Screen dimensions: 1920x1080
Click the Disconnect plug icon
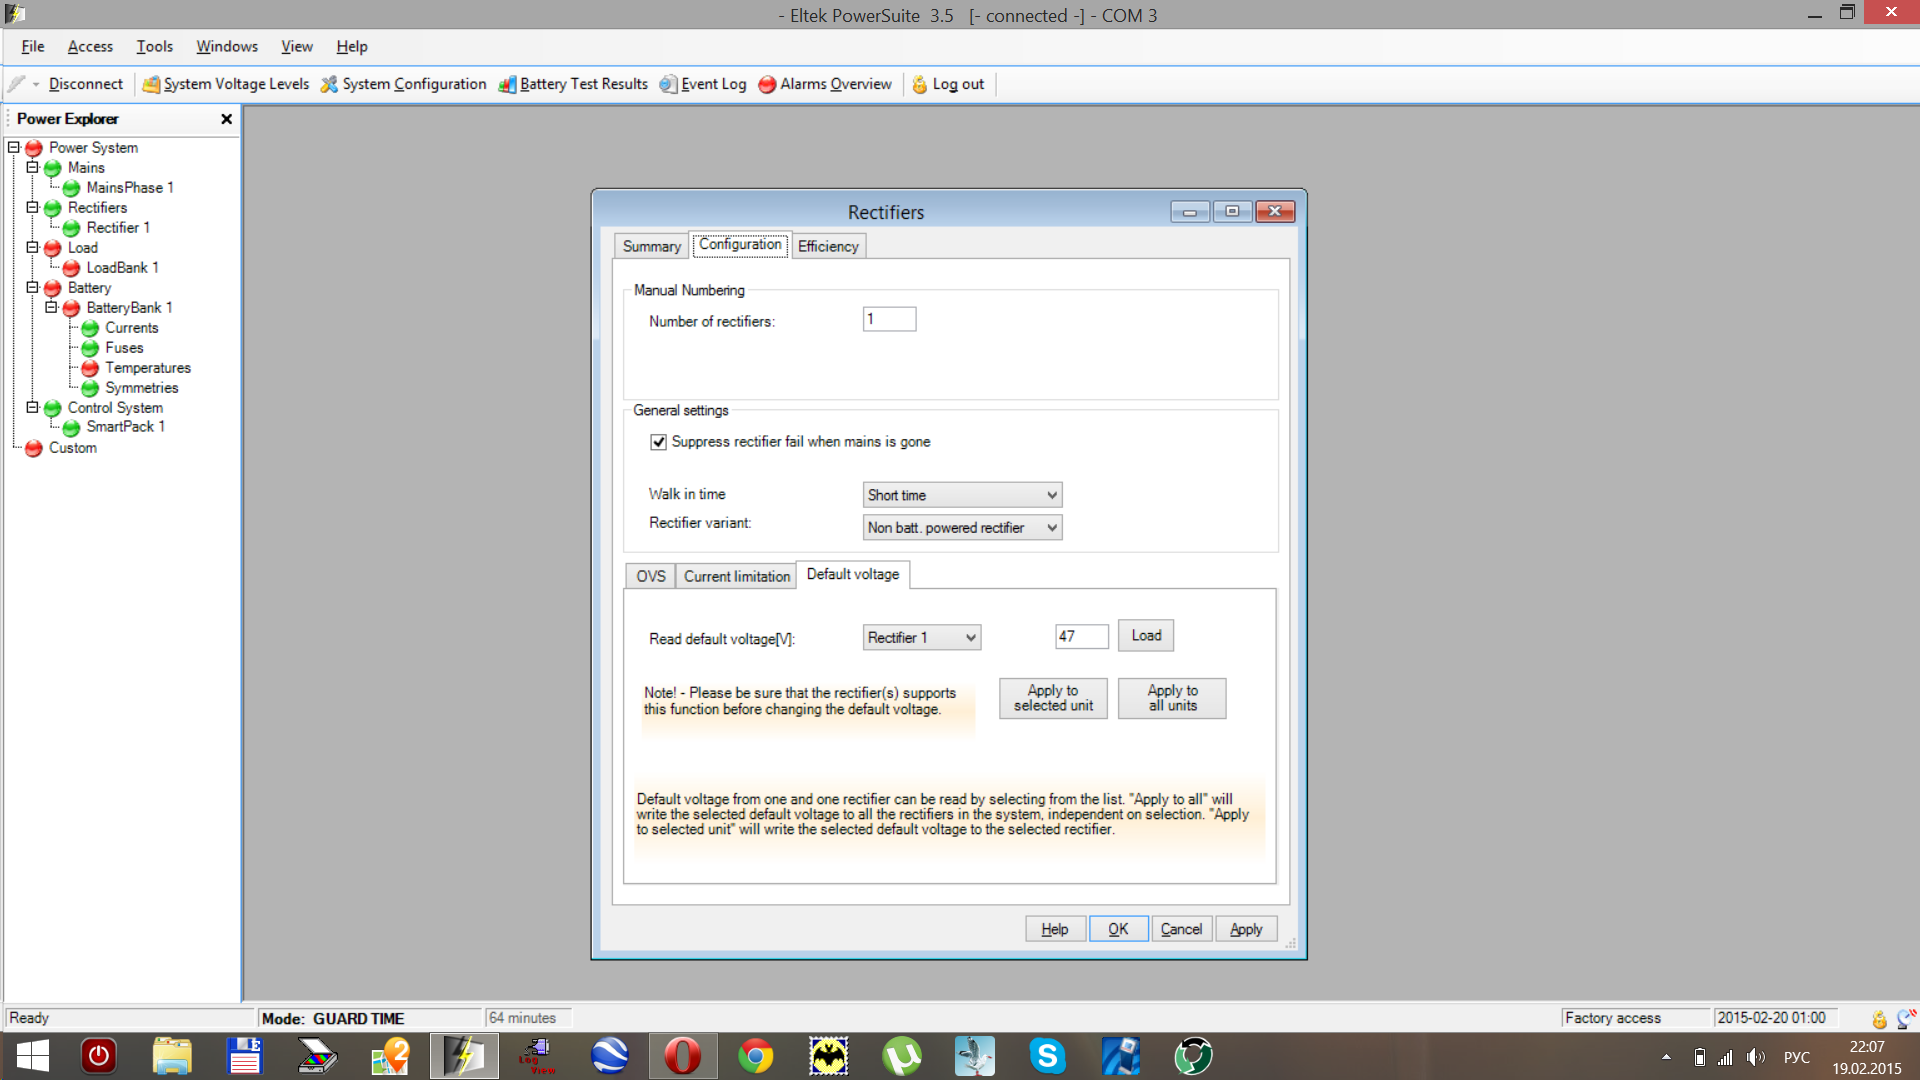[17, 84]
